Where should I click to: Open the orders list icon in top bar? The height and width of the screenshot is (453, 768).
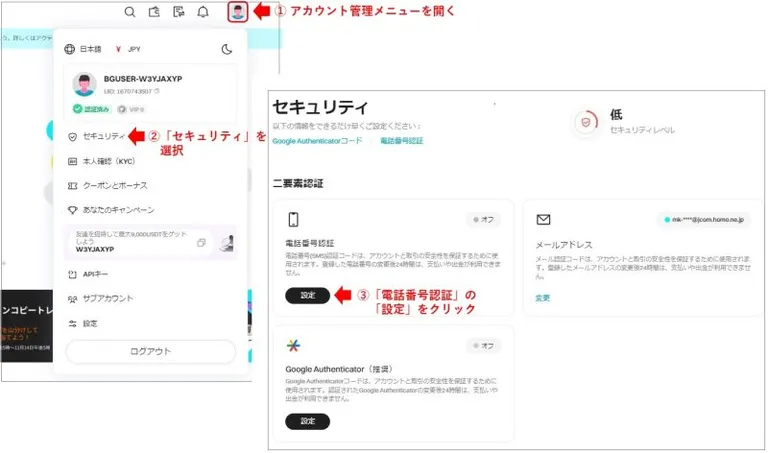point(179,12)
